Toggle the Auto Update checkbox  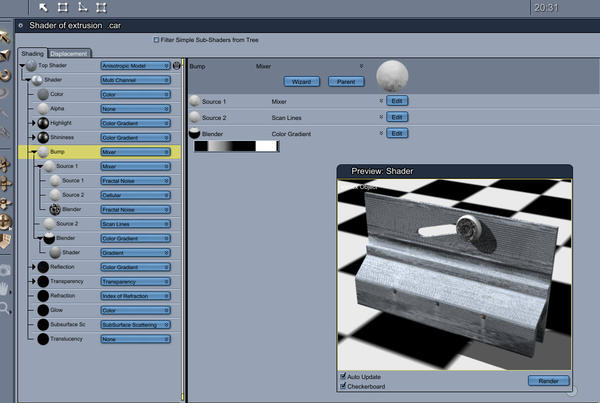coord(343,376)
